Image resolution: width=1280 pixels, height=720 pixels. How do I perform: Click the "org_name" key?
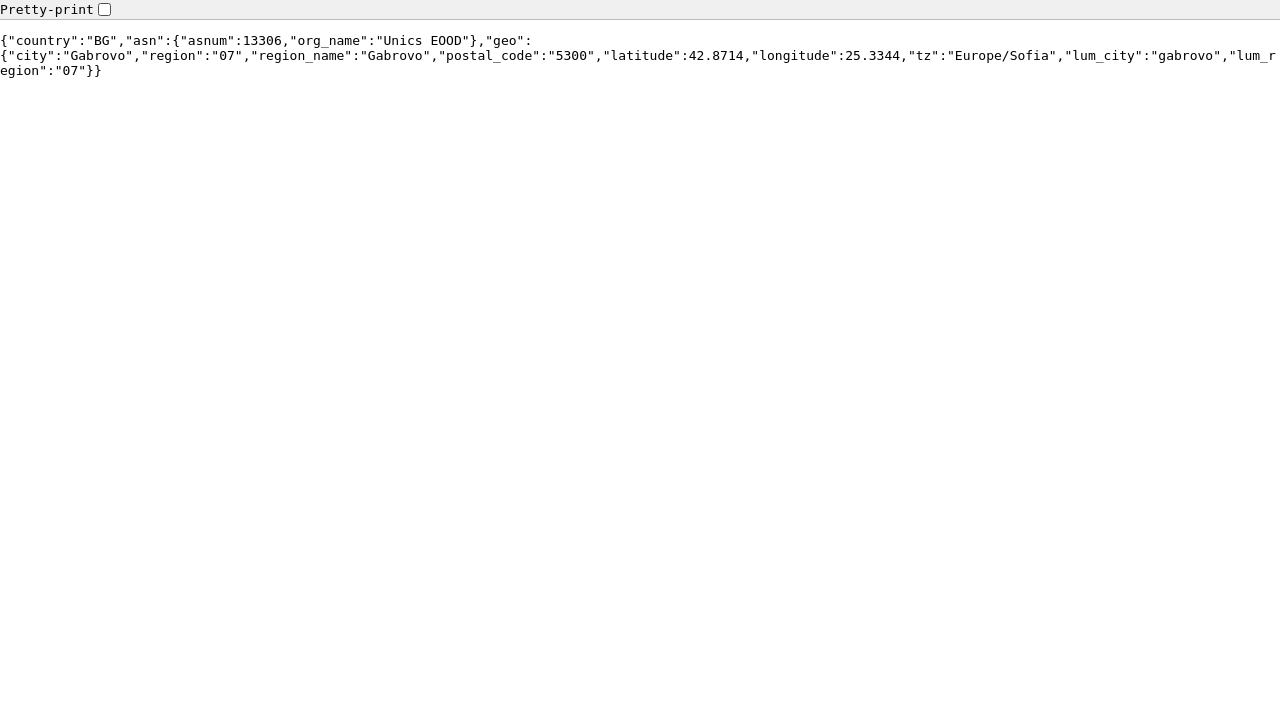coord(328,41)
